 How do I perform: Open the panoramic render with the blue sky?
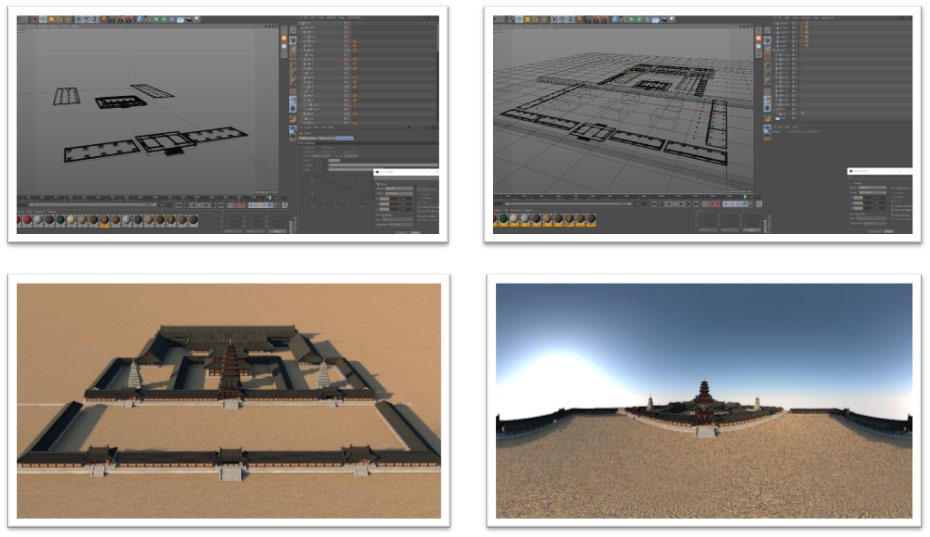704,400
